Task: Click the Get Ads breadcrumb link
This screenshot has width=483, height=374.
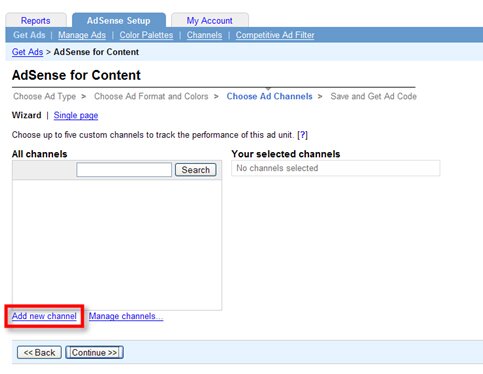Action: pos(27,52)
